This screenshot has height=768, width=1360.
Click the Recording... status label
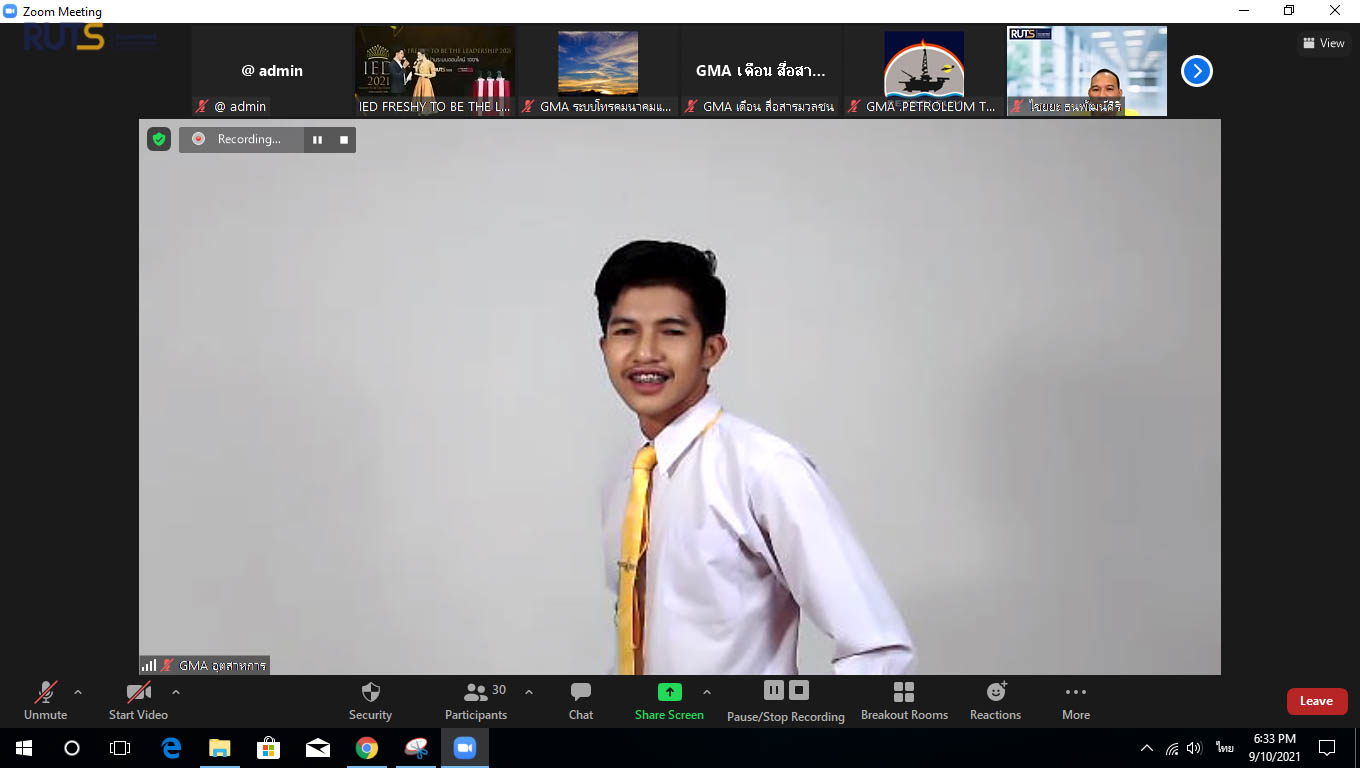(249, 139)
